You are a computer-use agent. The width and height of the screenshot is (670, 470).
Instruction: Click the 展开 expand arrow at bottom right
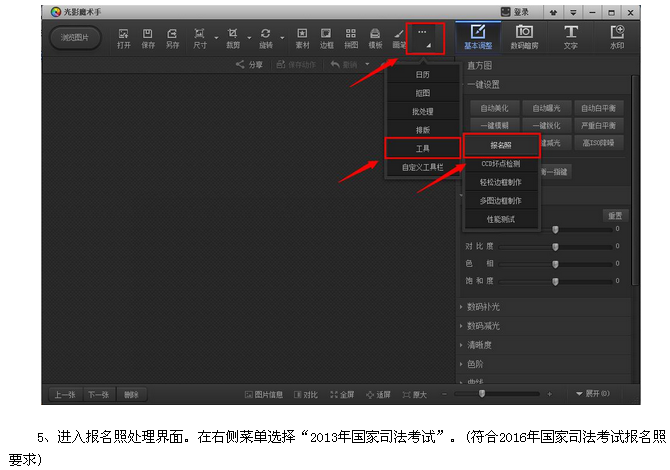point(579,394)
